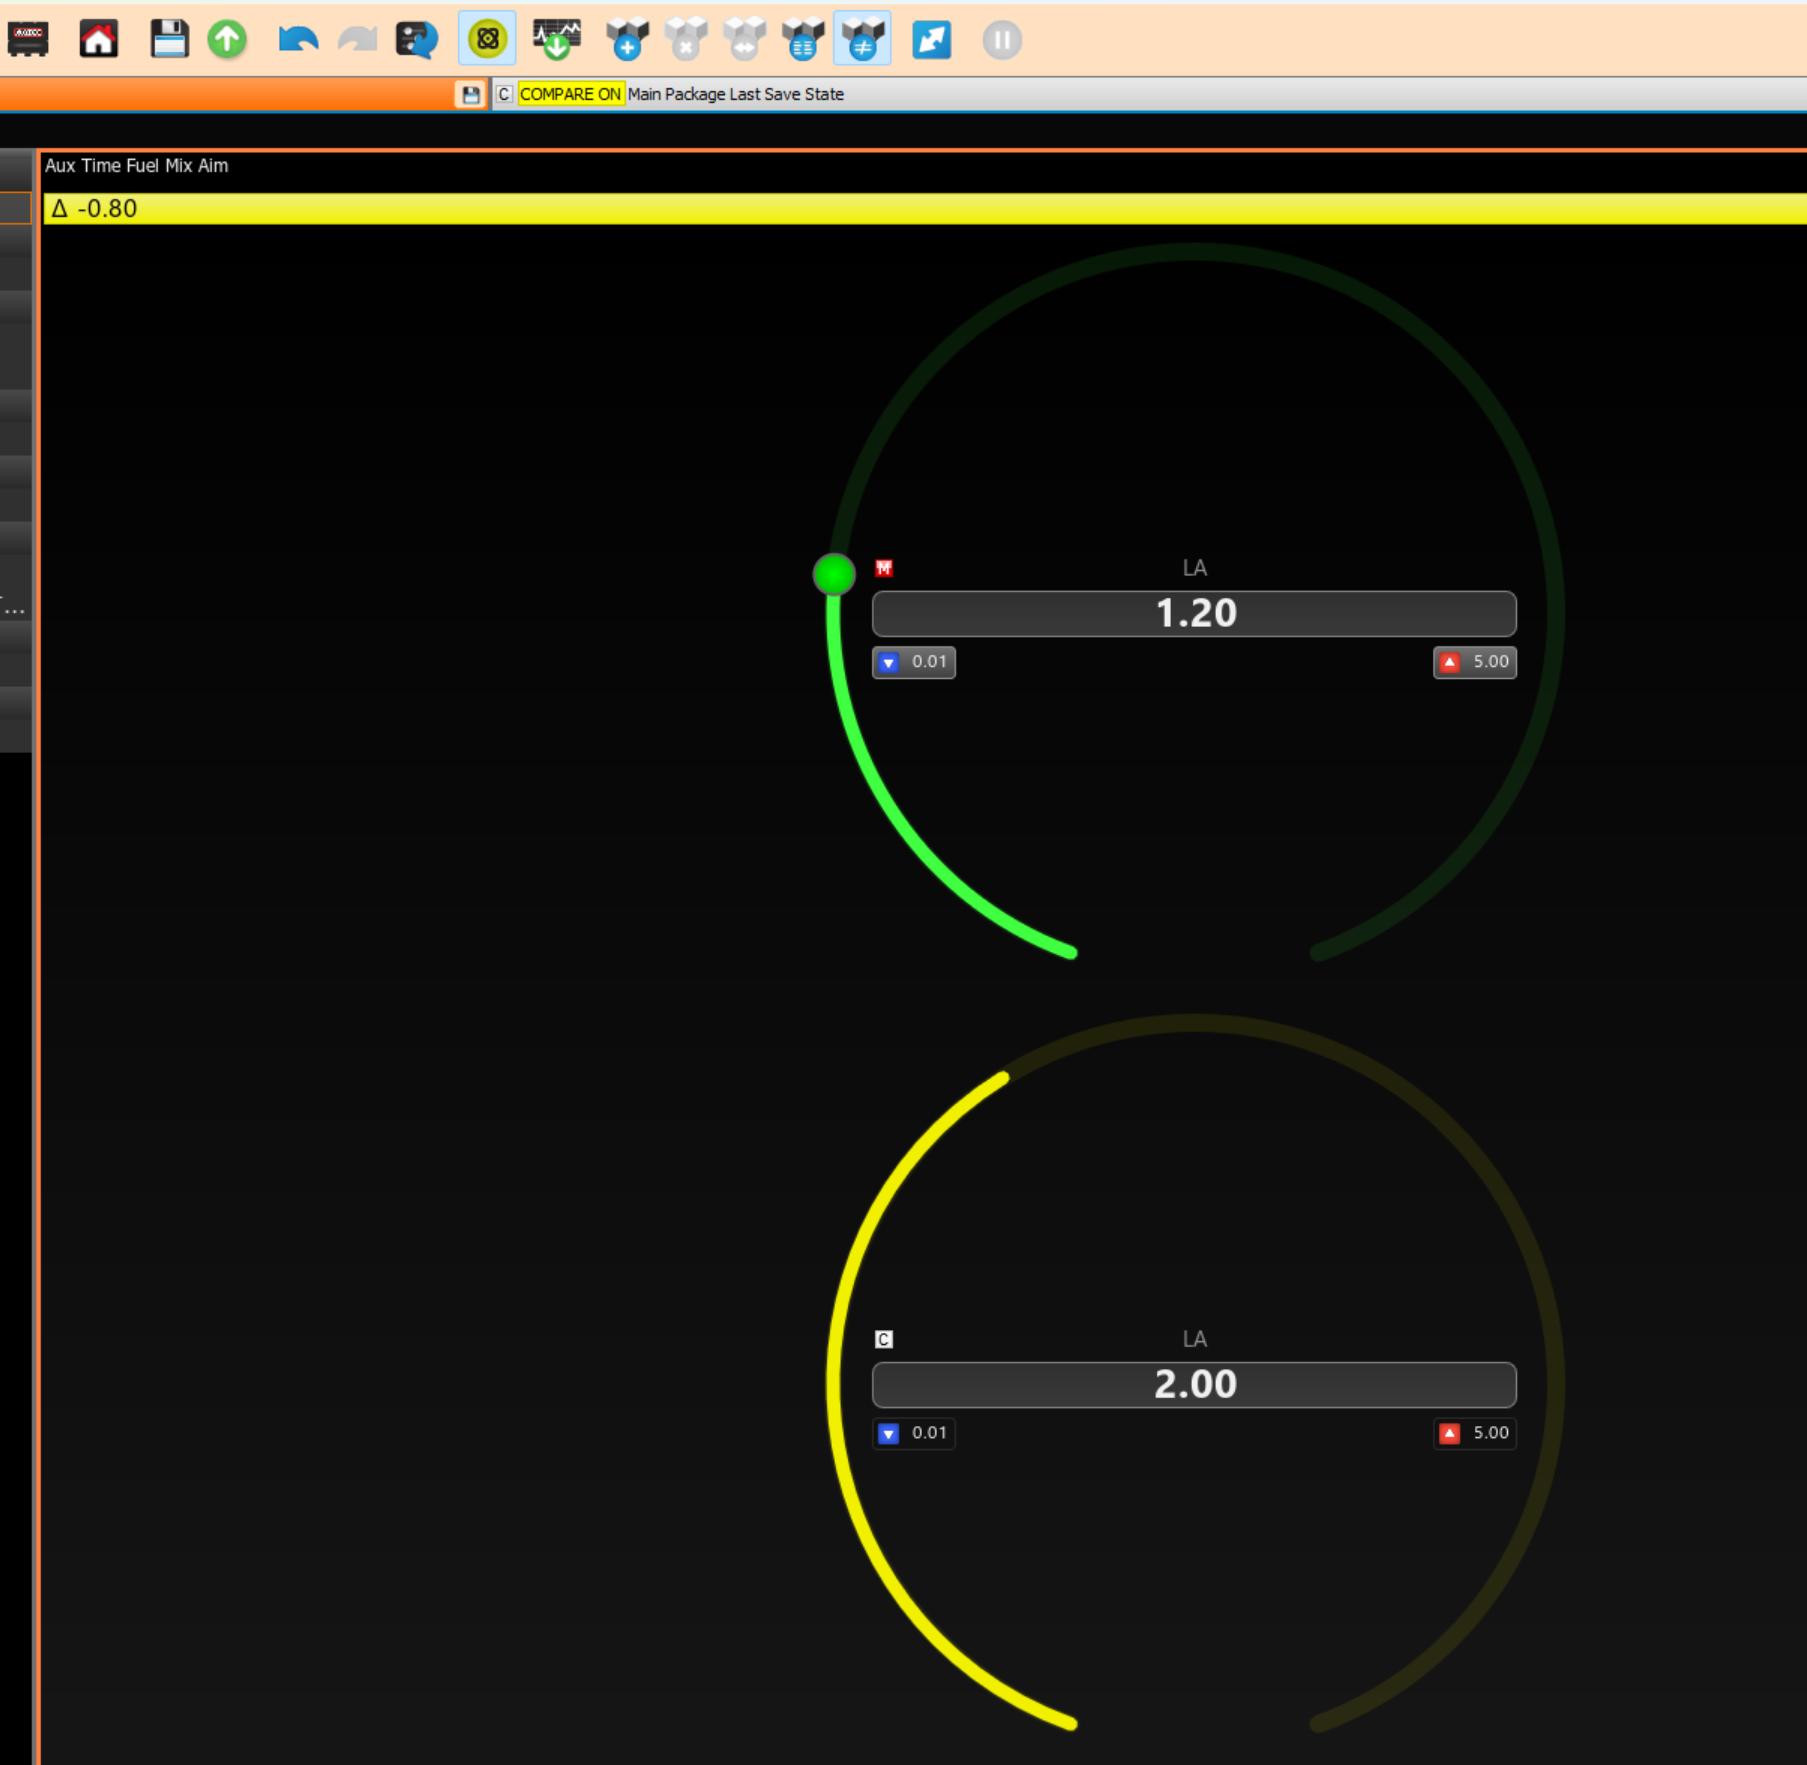The height and width of the screenshot is (1765, 1807).
Task: Click the MoTeC ECU device icon
Action: coord(28,39)
